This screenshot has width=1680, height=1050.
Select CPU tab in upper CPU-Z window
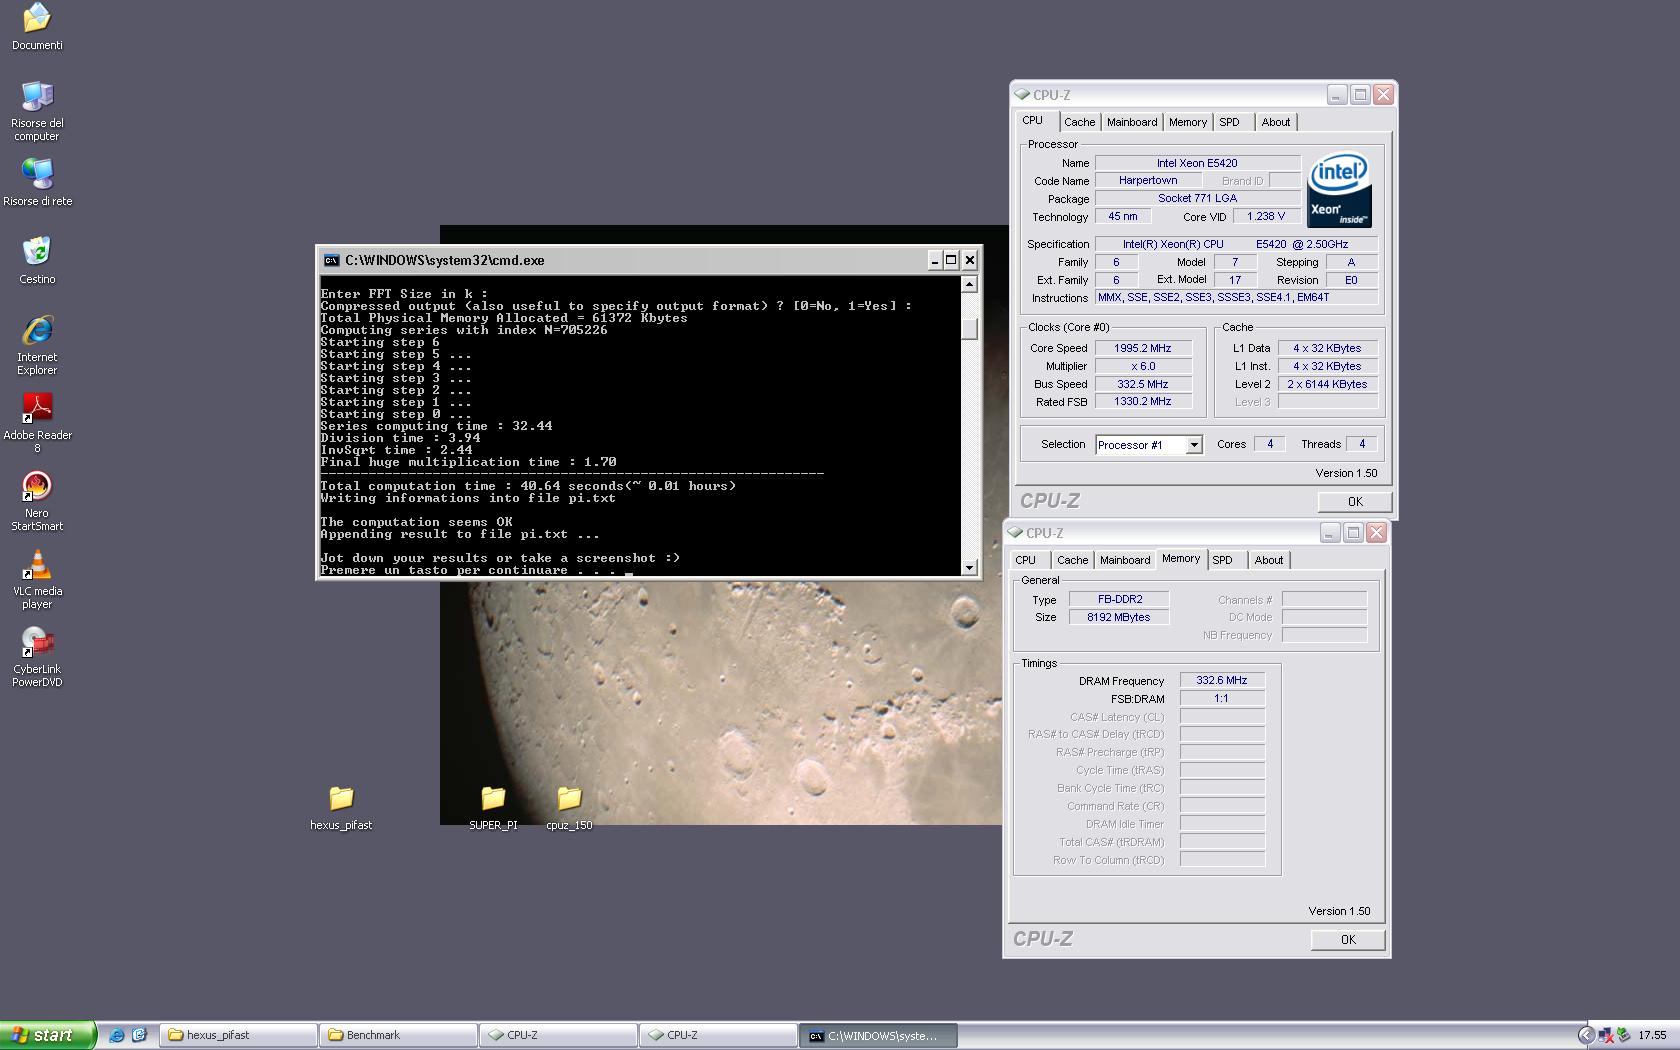click(x=1033, y=121)
